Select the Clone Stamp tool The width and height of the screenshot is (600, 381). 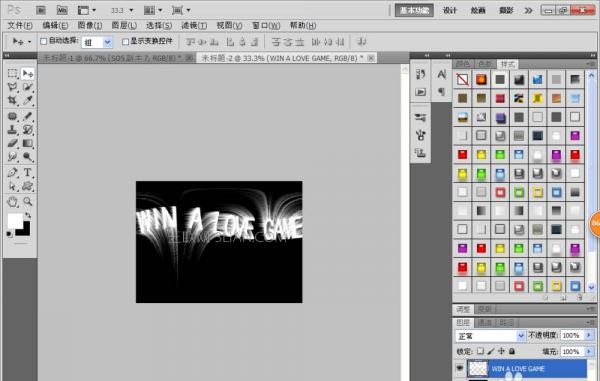tap(12, 130)
